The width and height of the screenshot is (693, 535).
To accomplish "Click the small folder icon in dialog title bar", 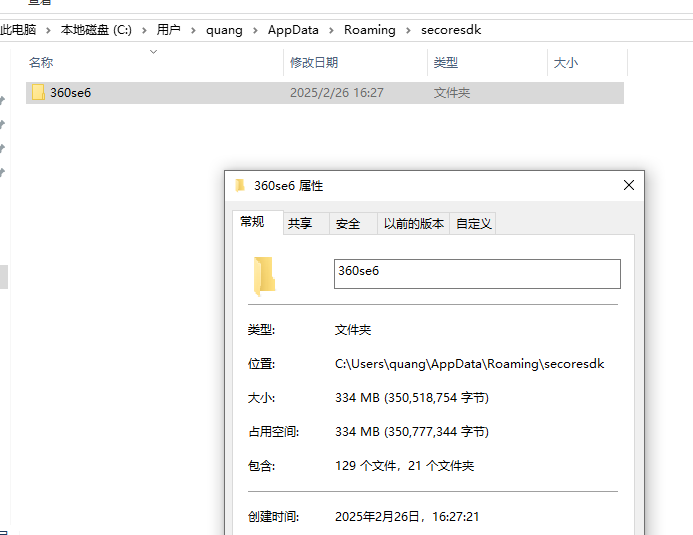I will point(240,186).
